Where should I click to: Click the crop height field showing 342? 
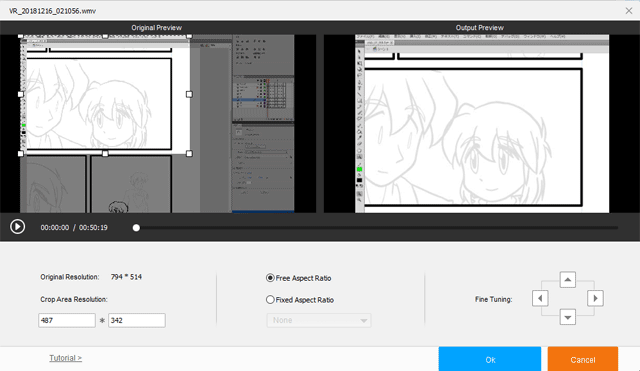click(137, 320)
